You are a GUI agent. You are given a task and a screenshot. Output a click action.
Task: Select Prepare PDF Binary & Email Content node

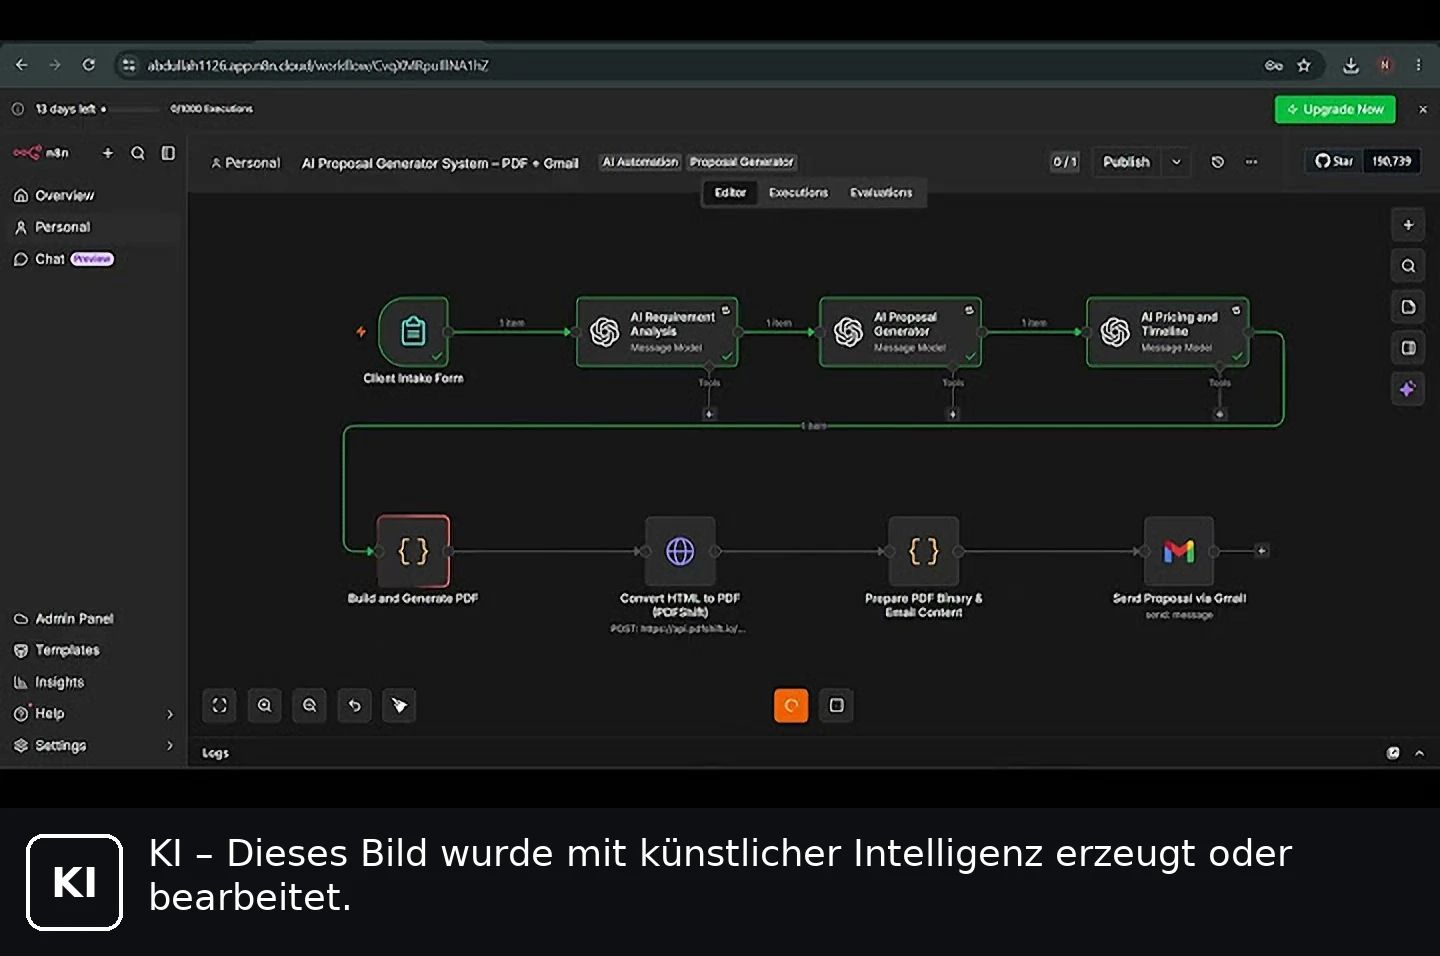[x=924, y=551]
